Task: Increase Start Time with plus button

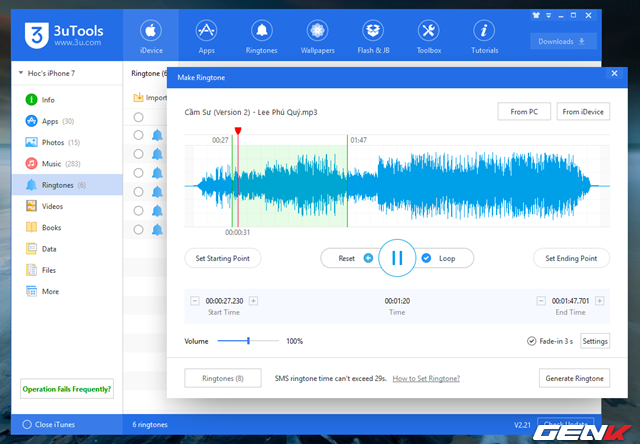Action: 253,301
